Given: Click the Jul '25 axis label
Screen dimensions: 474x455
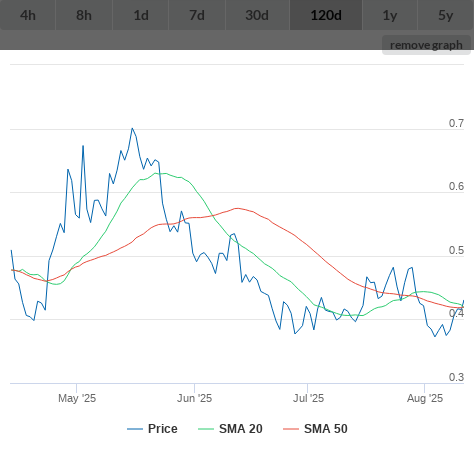Looking at the screenshot, I should 308,398.
